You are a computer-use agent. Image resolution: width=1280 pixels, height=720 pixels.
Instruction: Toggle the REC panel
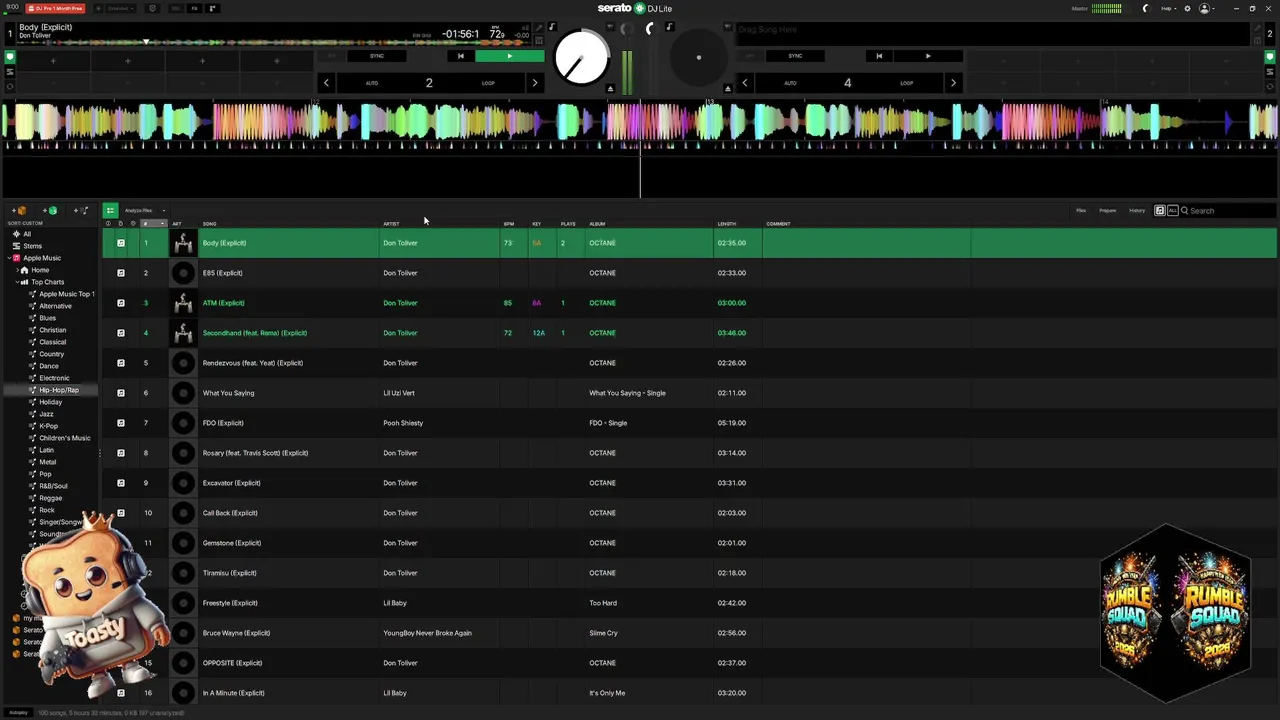[x=176, y=8]
